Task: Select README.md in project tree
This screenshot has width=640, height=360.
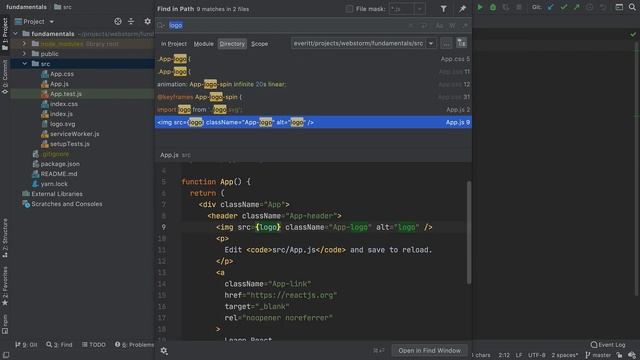Action: click(x=59, y=174)
